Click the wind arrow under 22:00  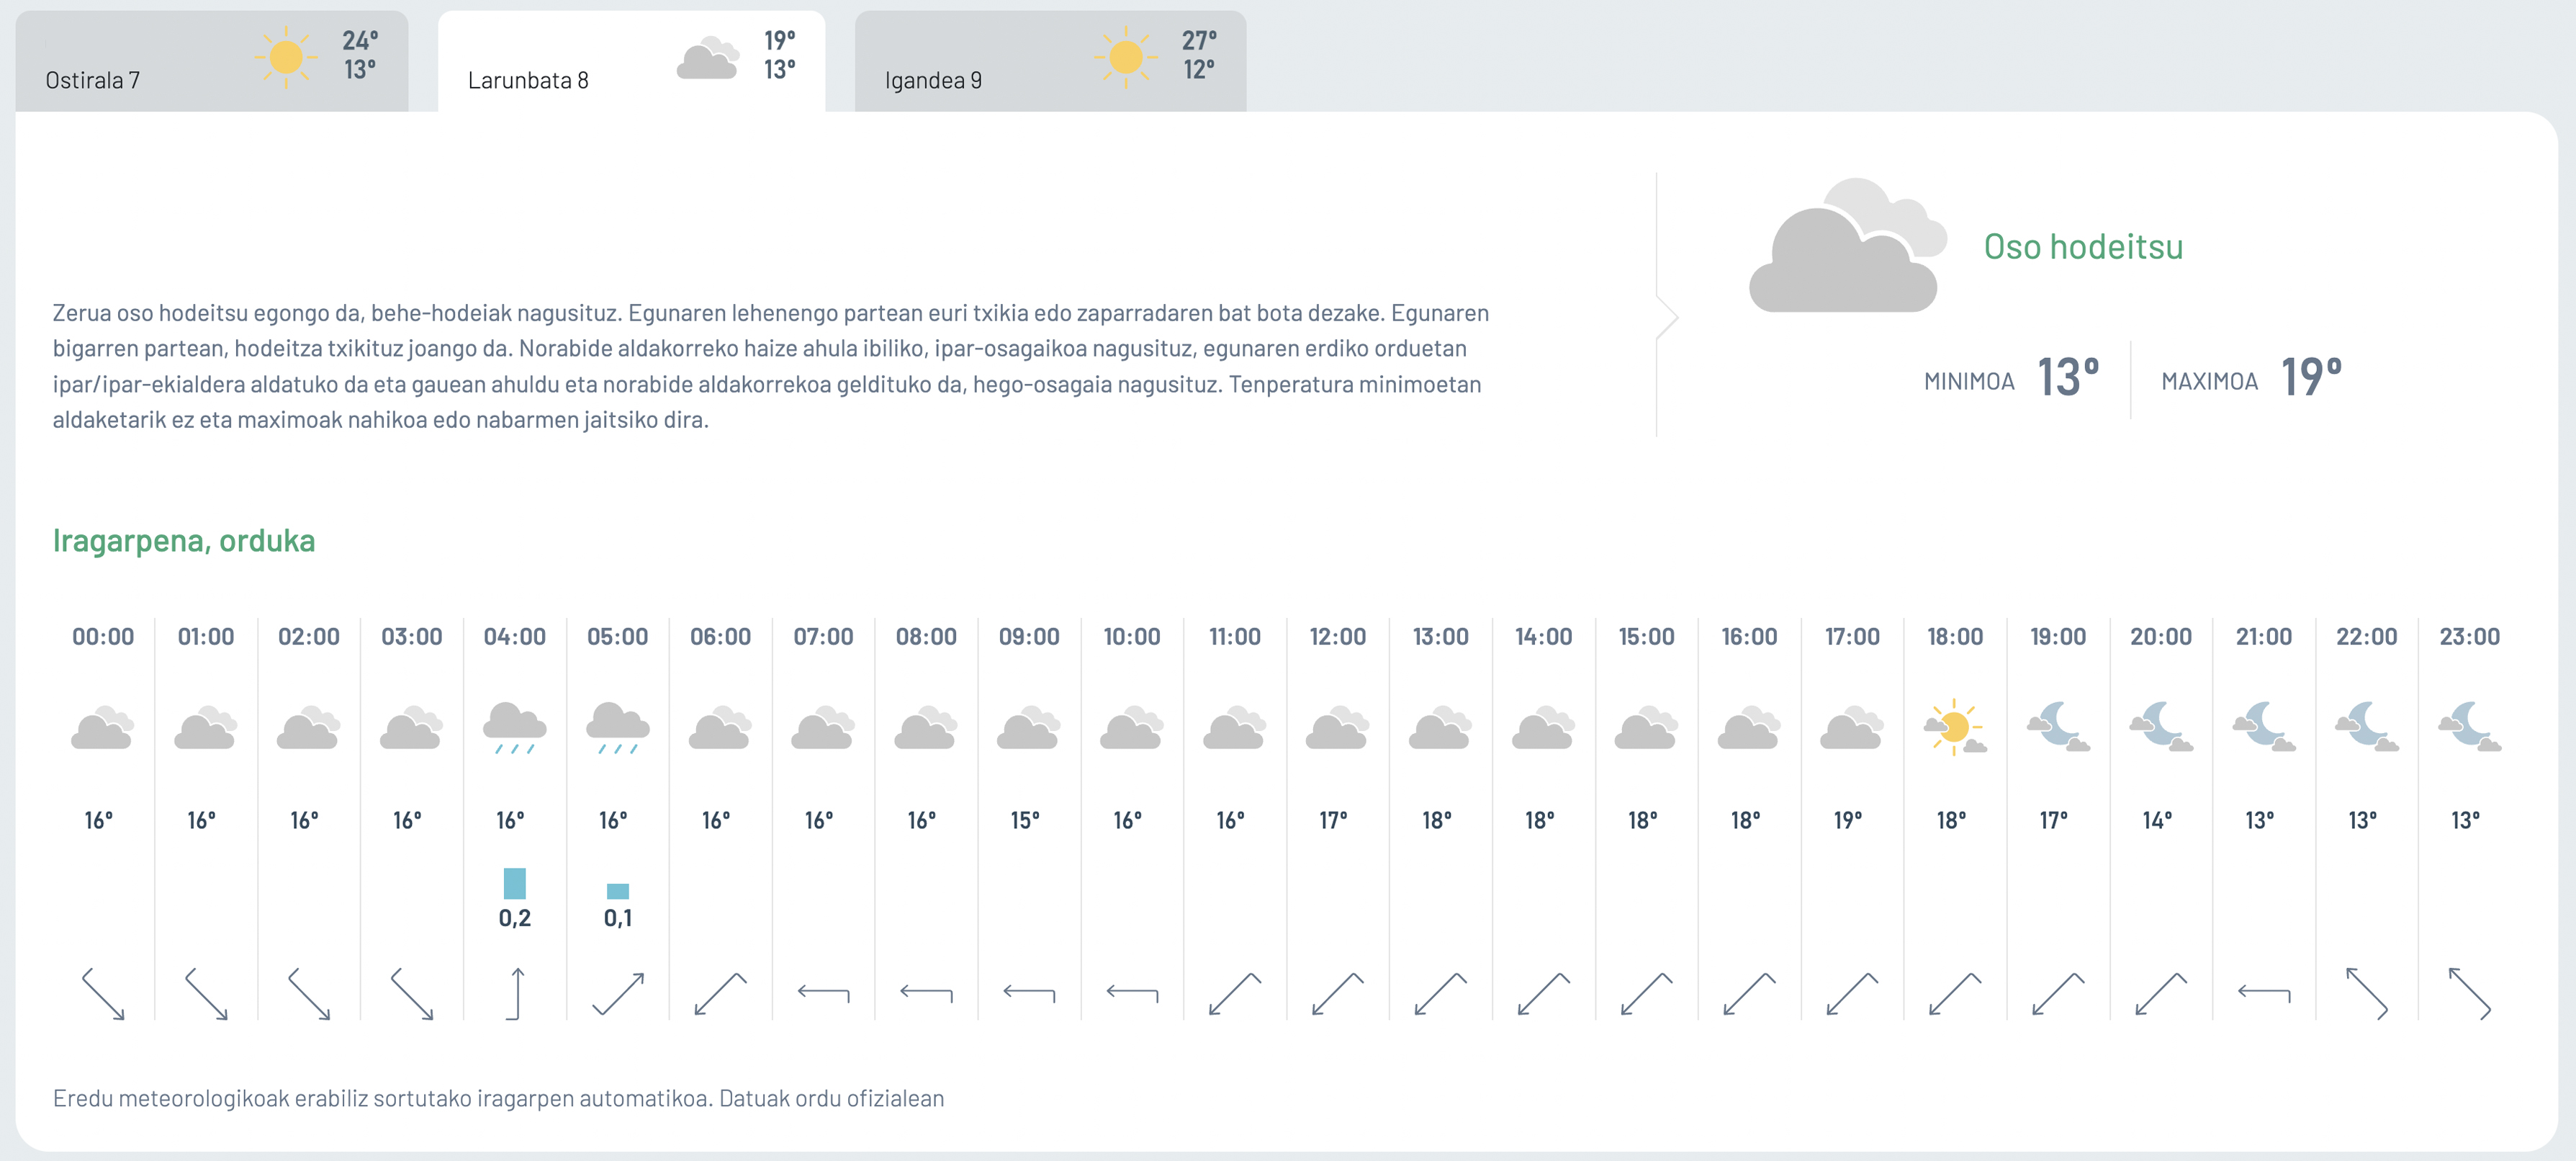[2367, 994]
